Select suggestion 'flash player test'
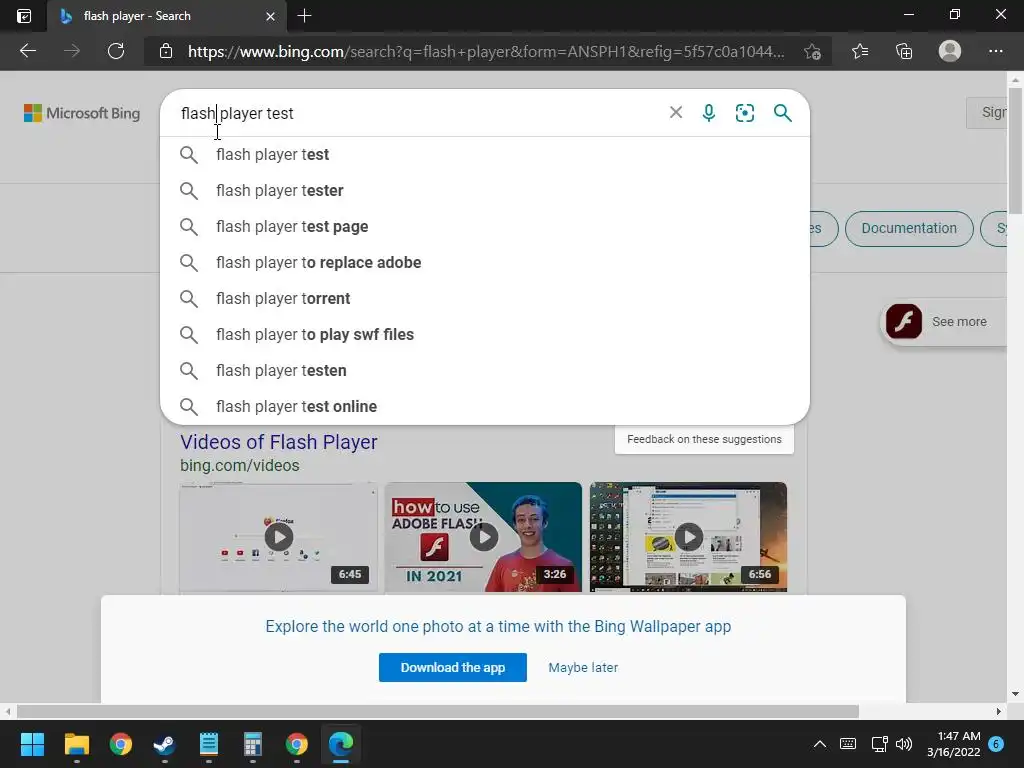Screen dimensions: 1024x768 [x=485, y=155]
